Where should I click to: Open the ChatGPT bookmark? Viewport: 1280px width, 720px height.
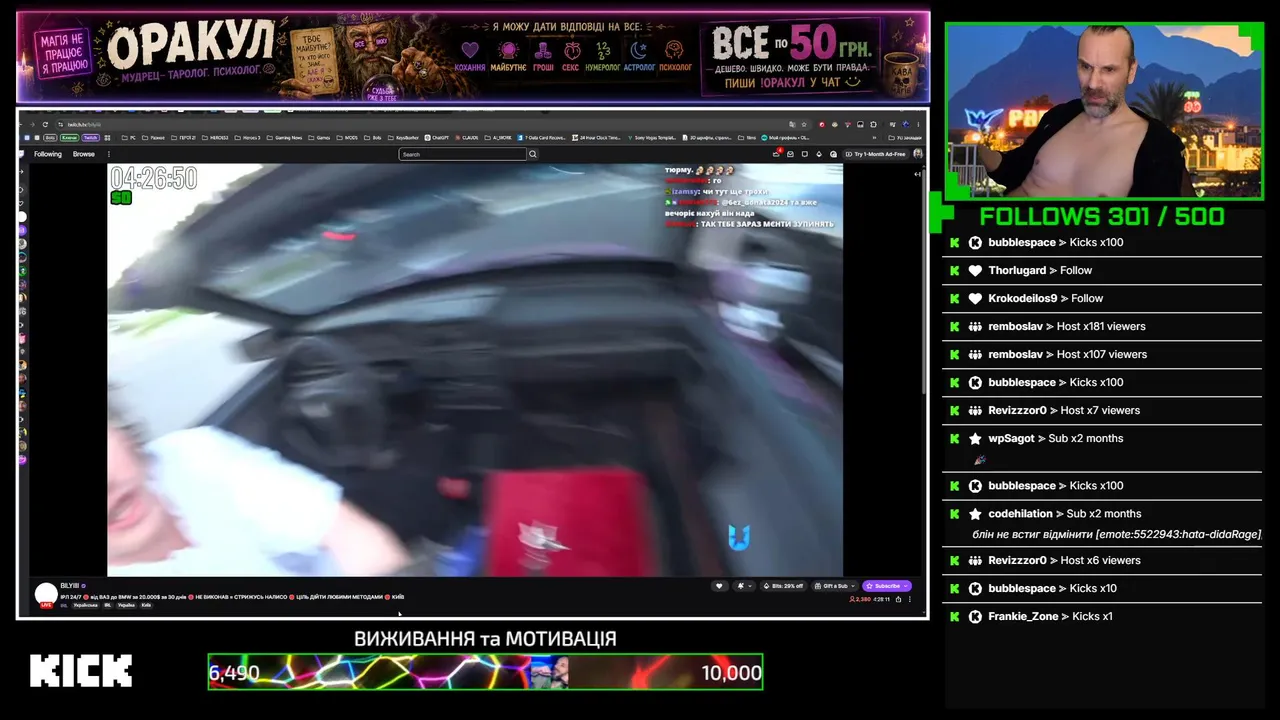tap(438, 137)
